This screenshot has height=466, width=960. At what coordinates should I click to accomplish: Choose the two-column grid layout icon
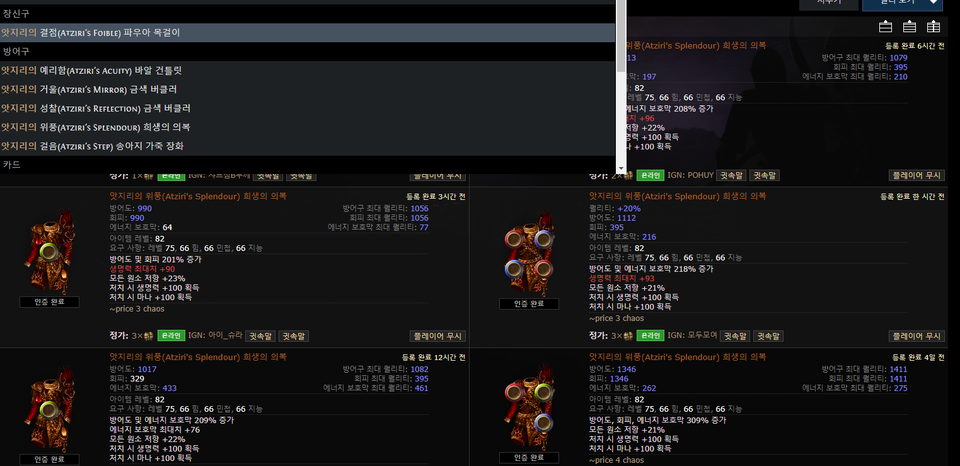pyautogui.click(x=934, y=27)
